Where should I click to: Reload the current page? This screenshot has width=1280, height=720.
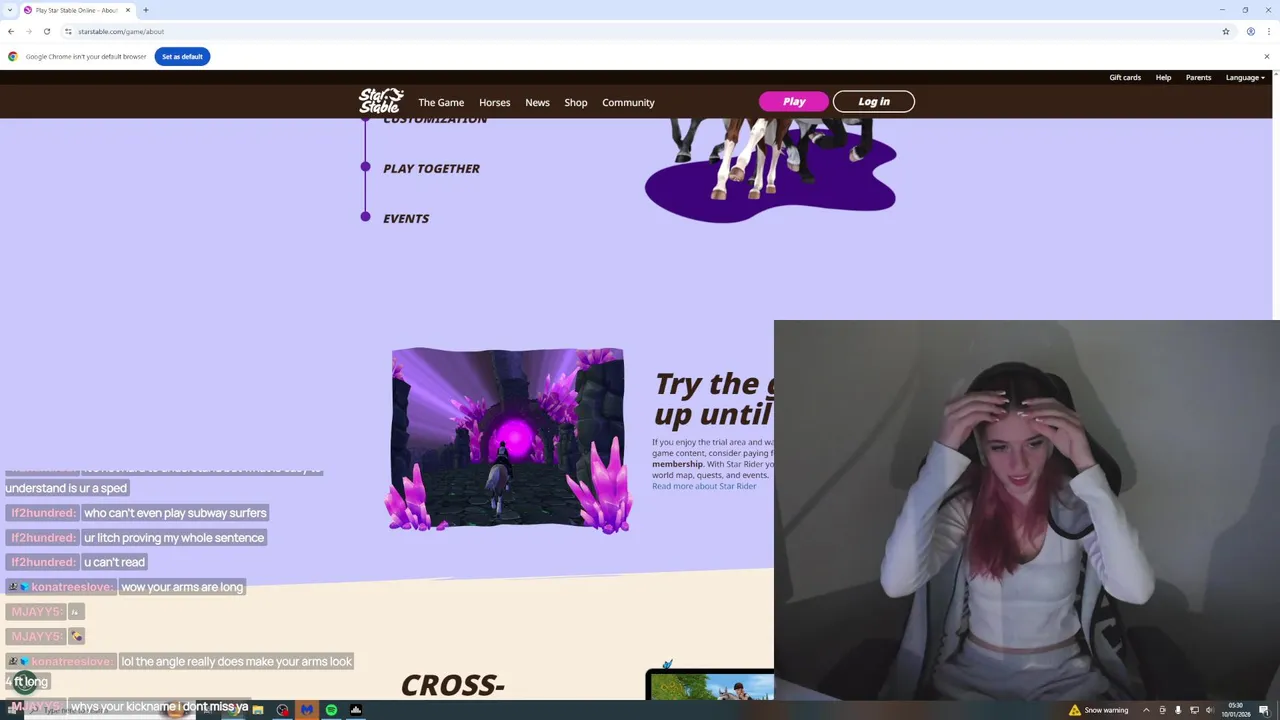click(x=46, y=31)
